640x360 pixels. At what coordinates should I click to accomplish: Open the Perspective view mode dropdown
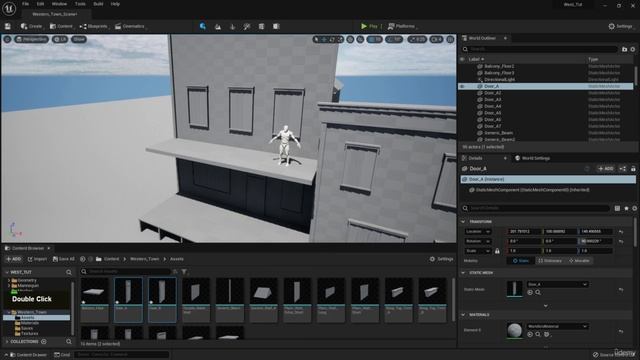click(x=31, y=39)
